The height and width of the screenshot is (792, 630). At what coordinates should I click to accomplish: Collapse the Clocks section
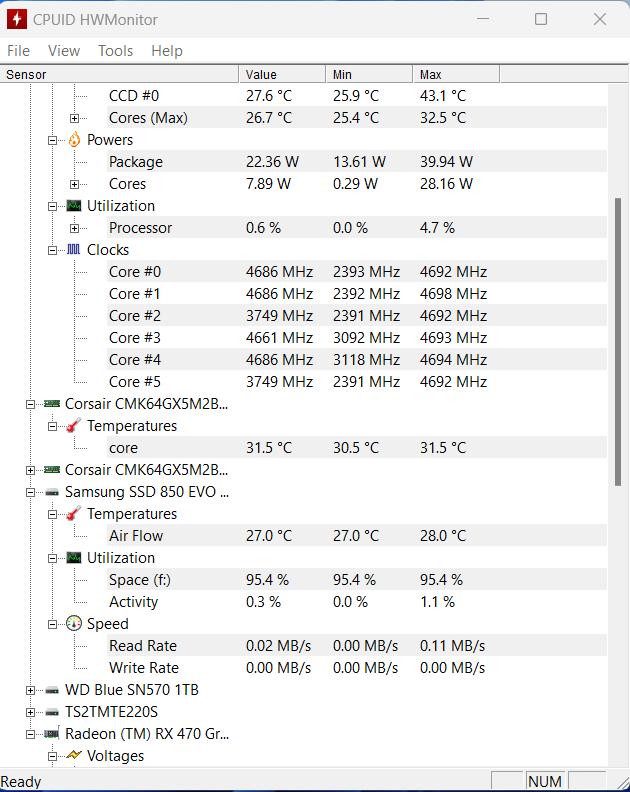point(52,250)
